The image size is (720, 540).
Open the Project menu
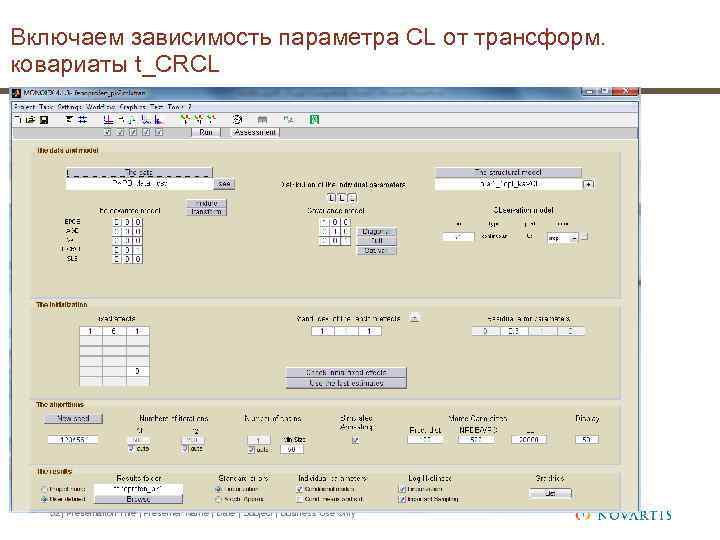pos(24,107)
